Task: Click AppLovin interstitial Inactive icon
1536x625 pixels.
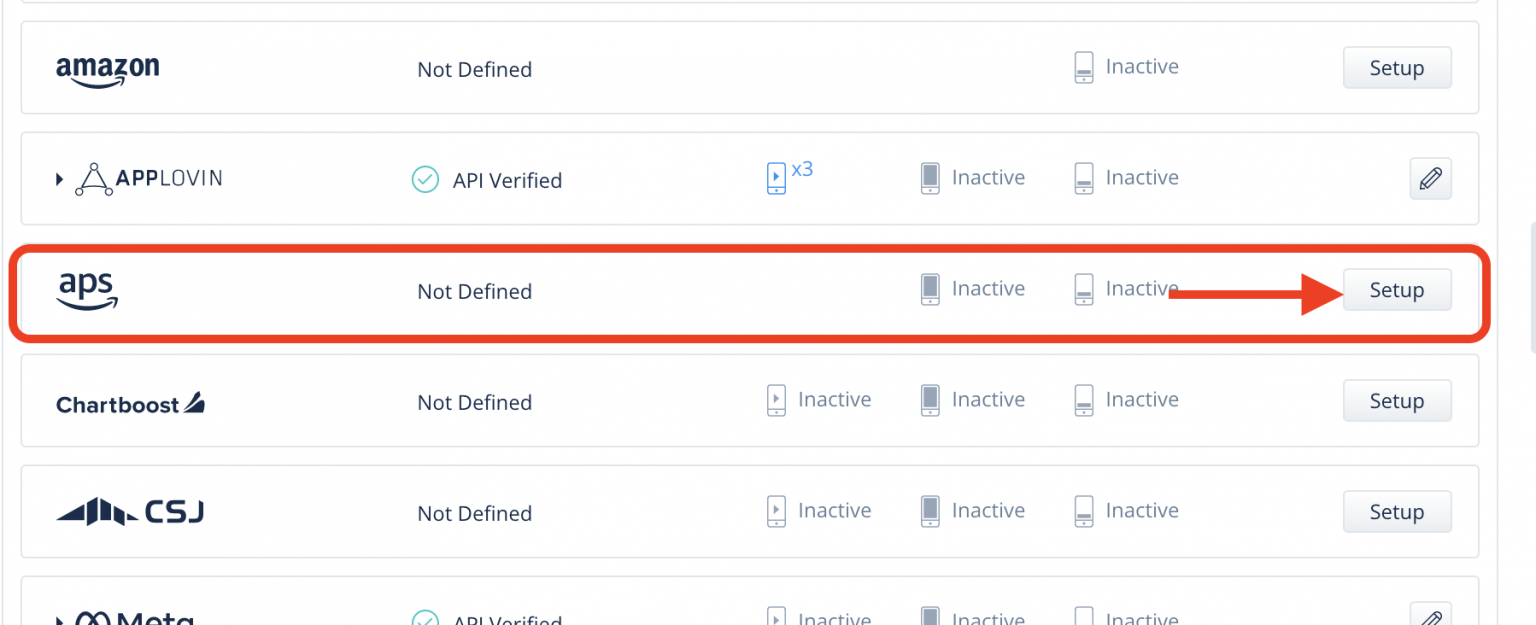Action: 930,178
